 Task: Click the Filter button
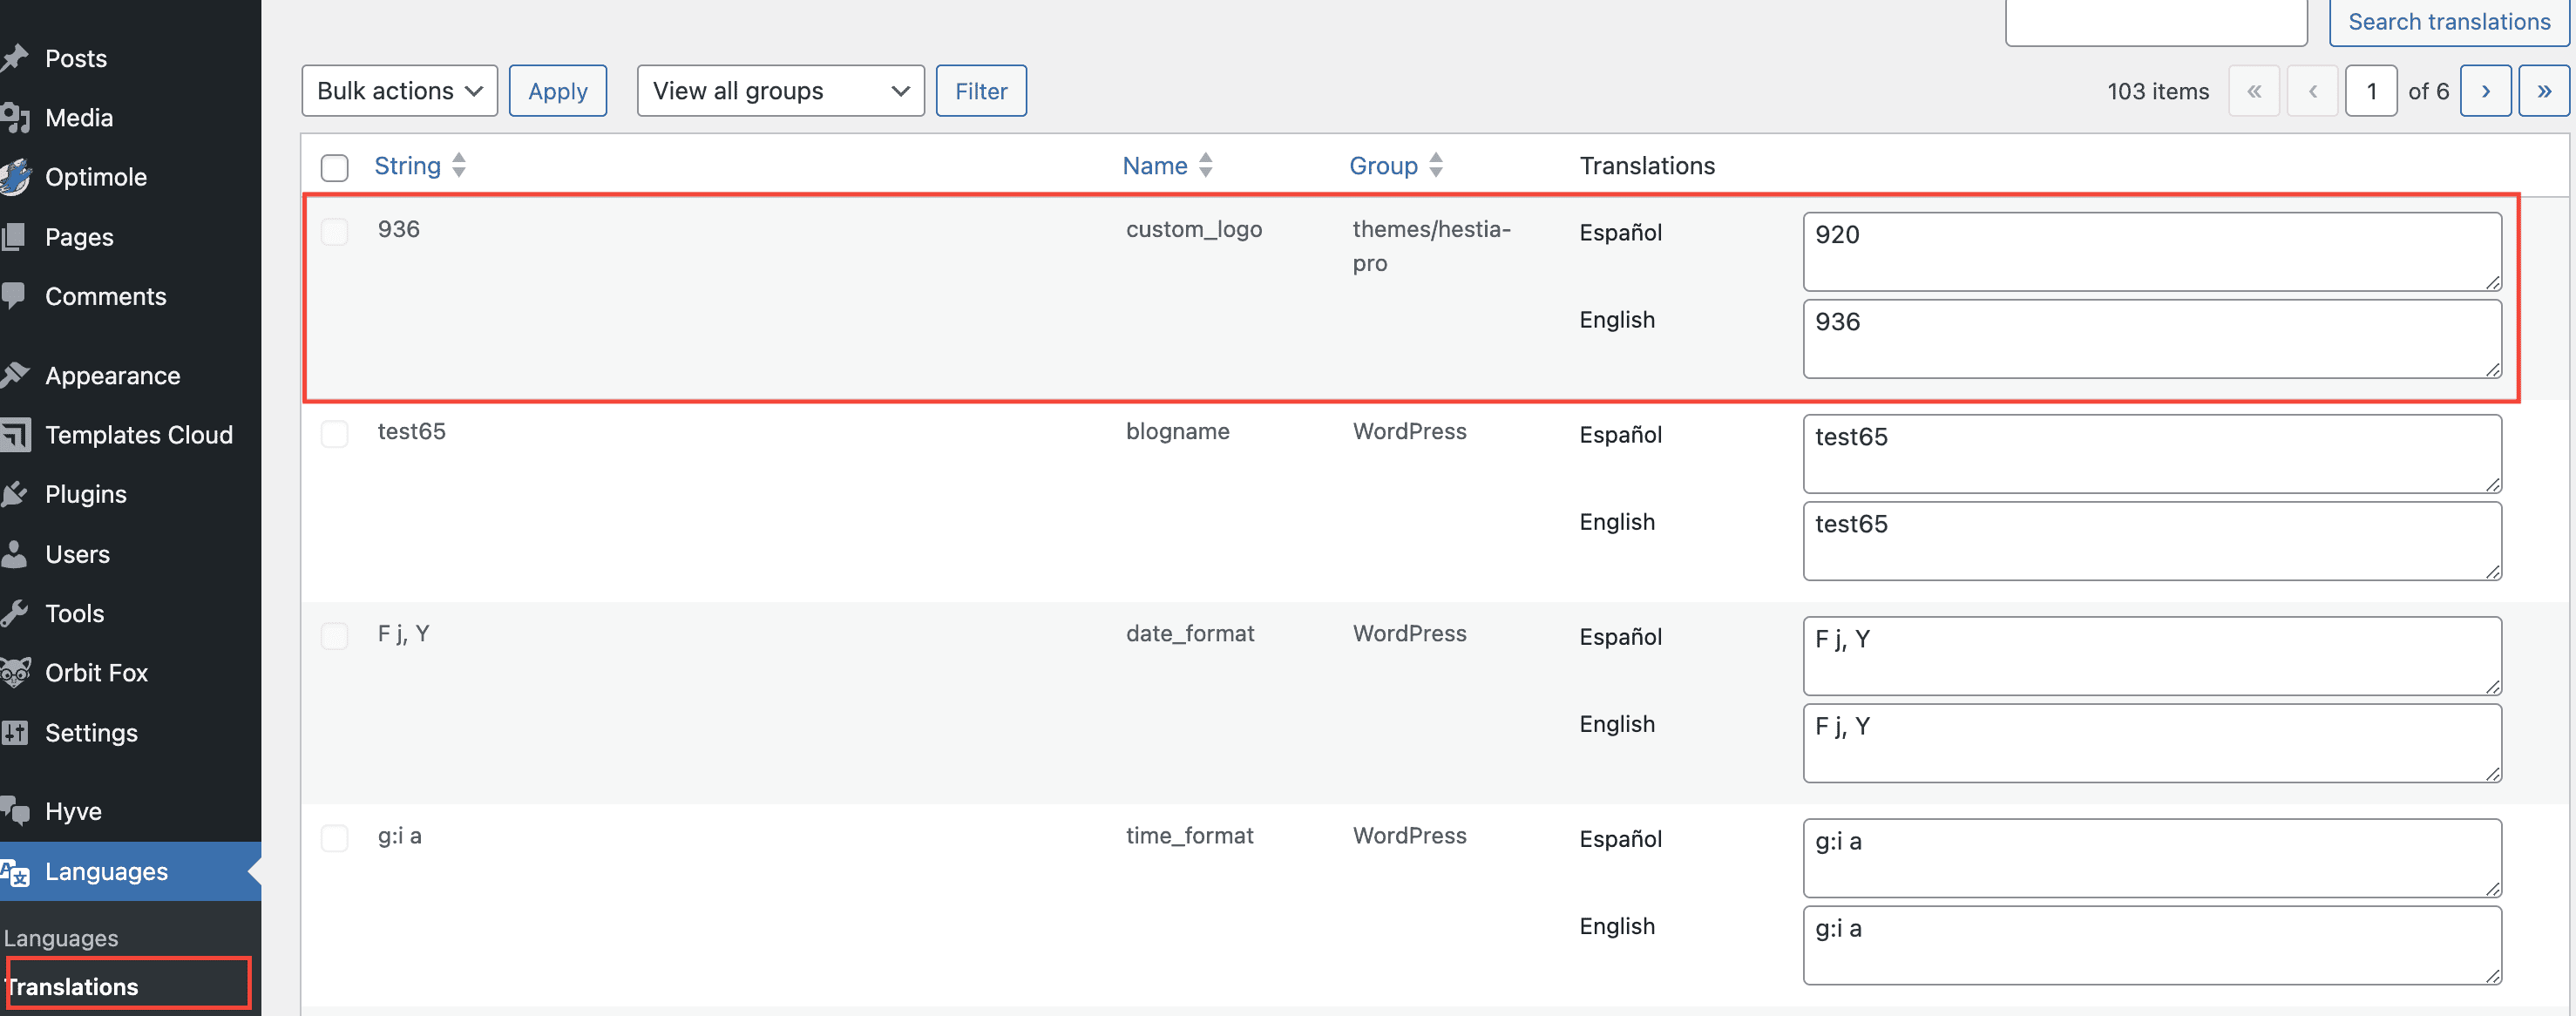(980, 91)
